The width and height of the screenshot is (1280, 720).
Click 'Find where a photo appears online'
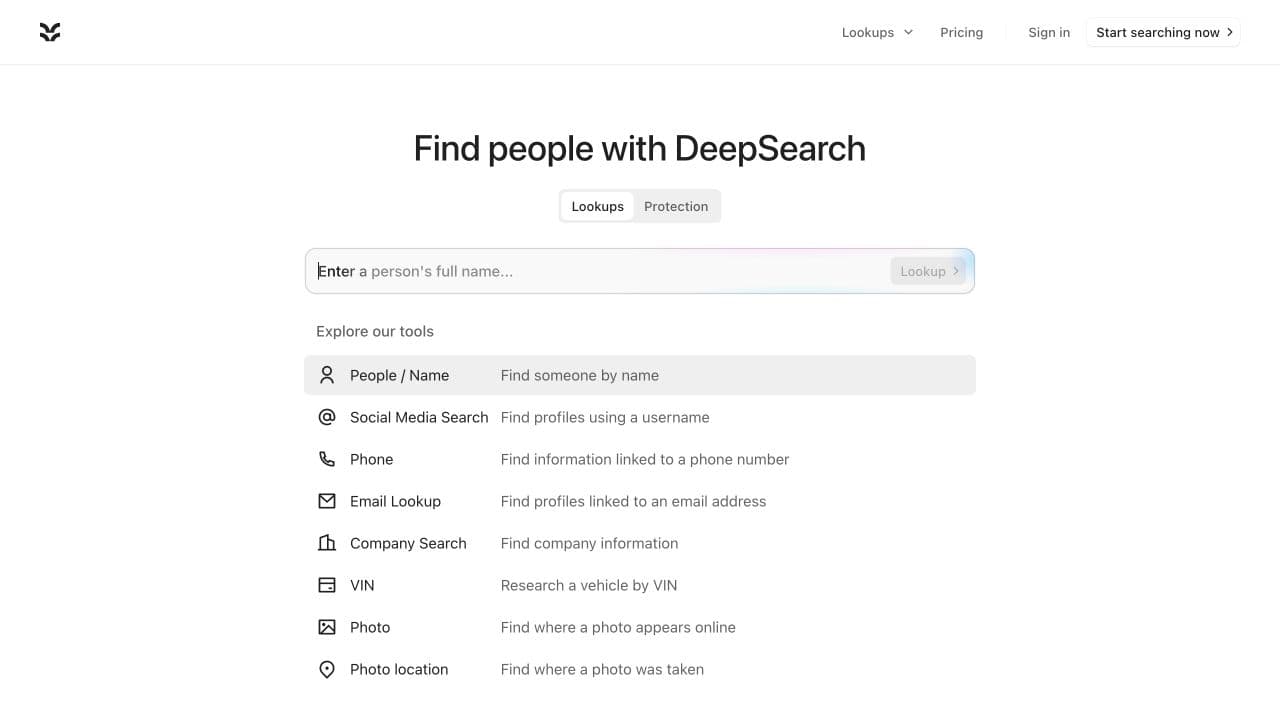[x=618, y=627]
